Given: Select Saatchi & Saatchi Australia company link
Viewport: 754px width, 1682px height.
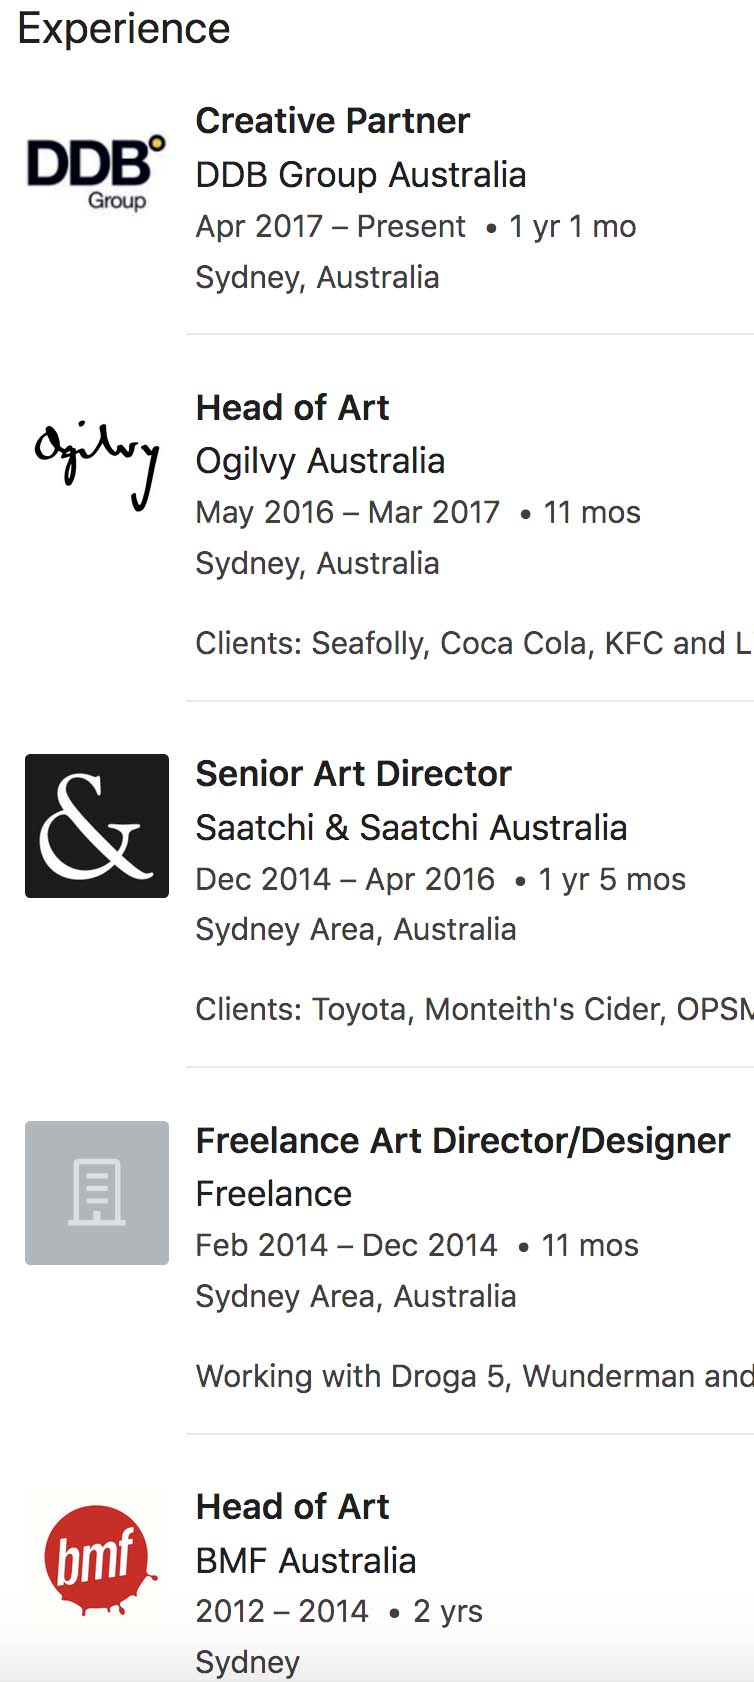Looking at the screenshot, I should (412, 828).
